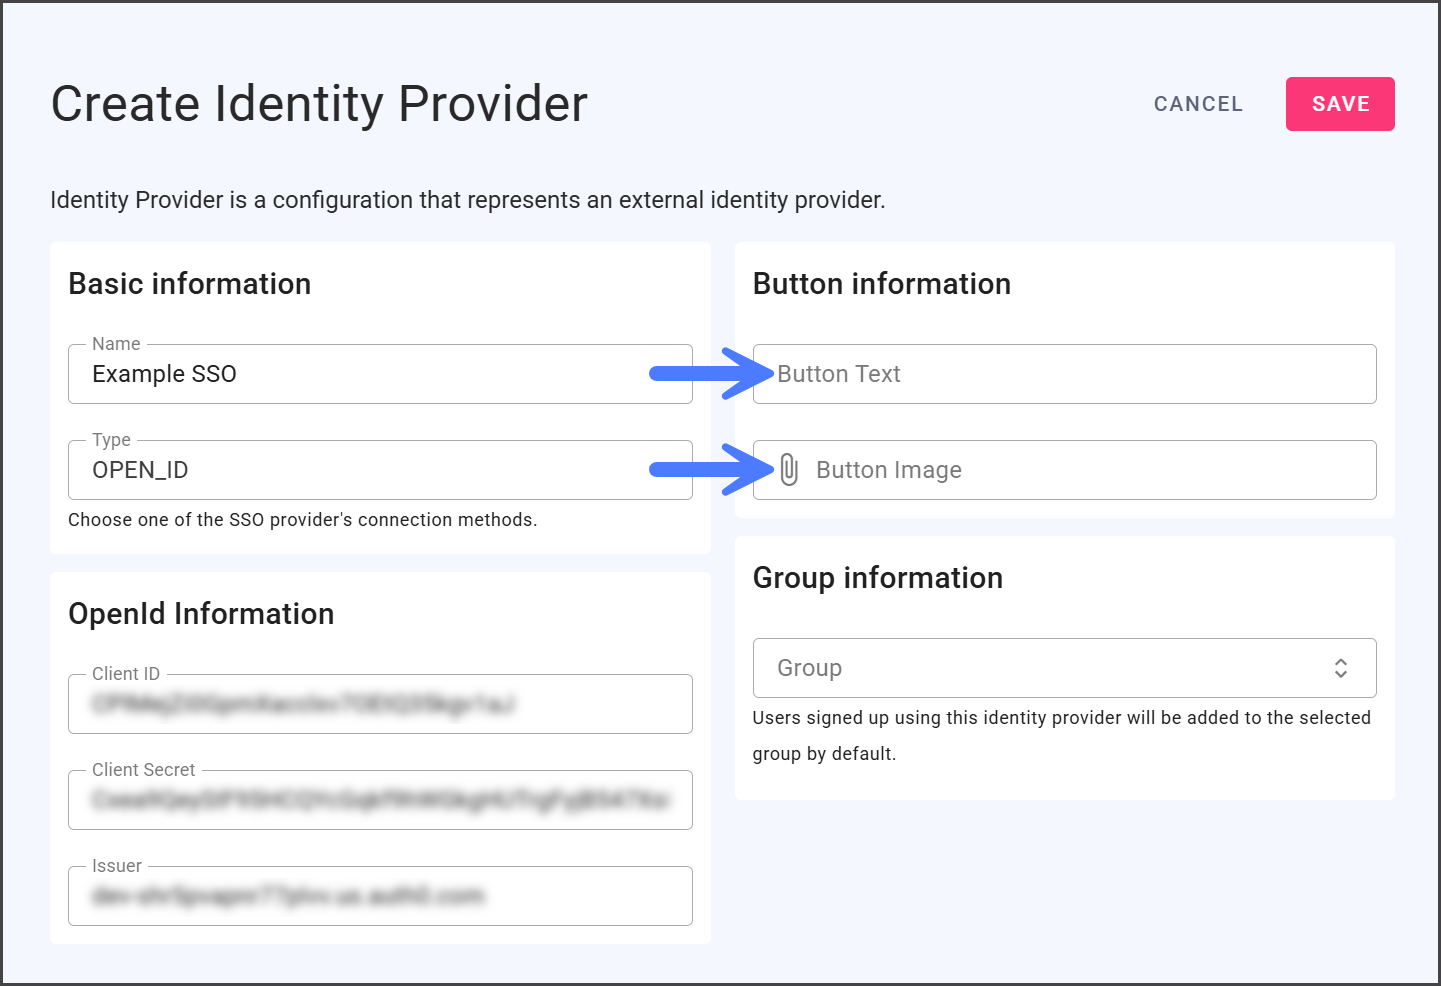Image resolution: width=1441 pixels, height=986 pixels.
Task: Click the Group selector up-down arrows
Action: [x=1340, y=668]
